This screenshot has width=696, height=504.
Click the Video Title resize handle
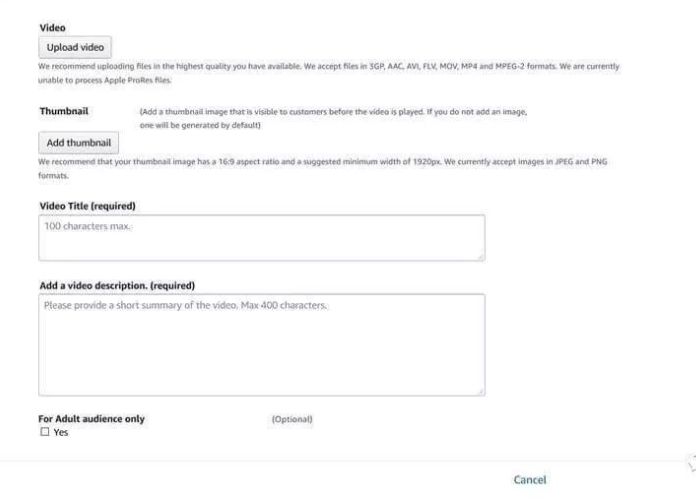click(481, 257)
